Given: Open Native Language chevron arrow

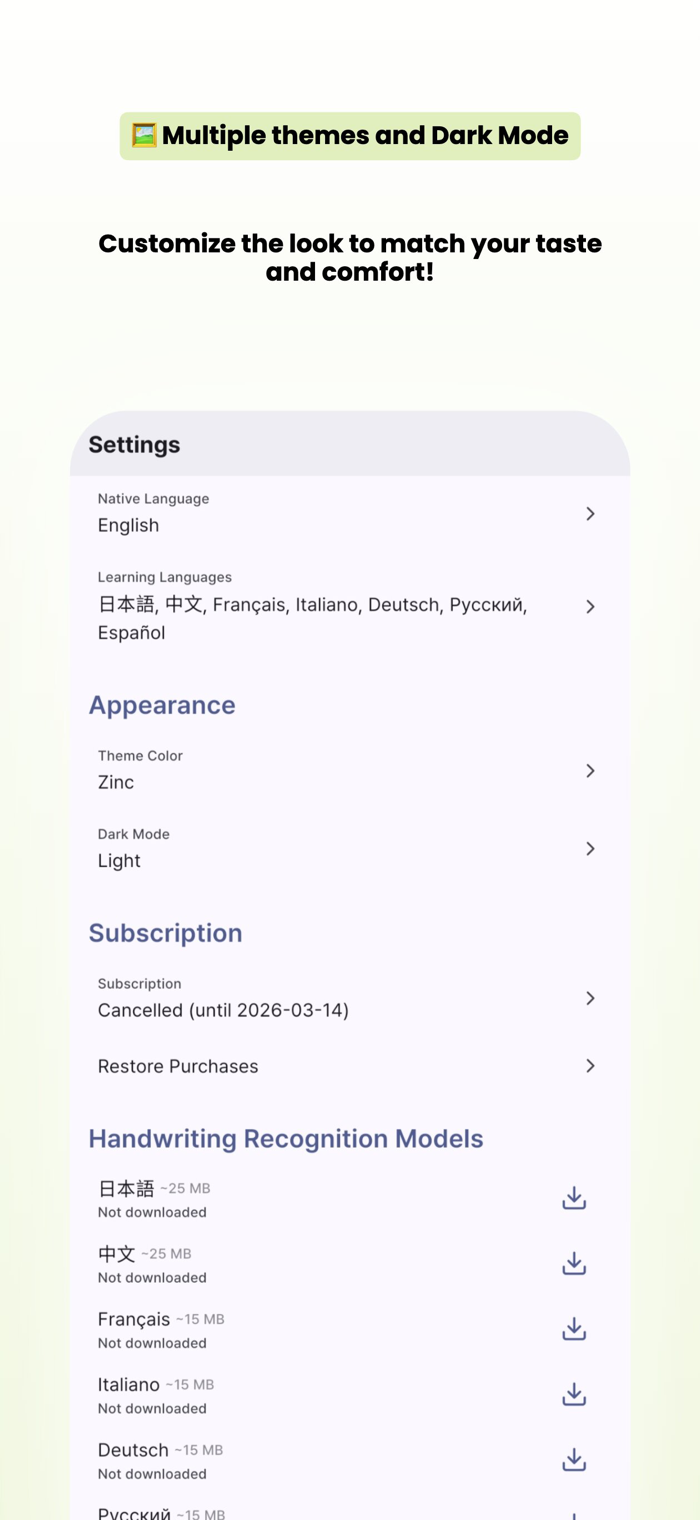Looking at the screenshot, I should [x=590, y=513].
